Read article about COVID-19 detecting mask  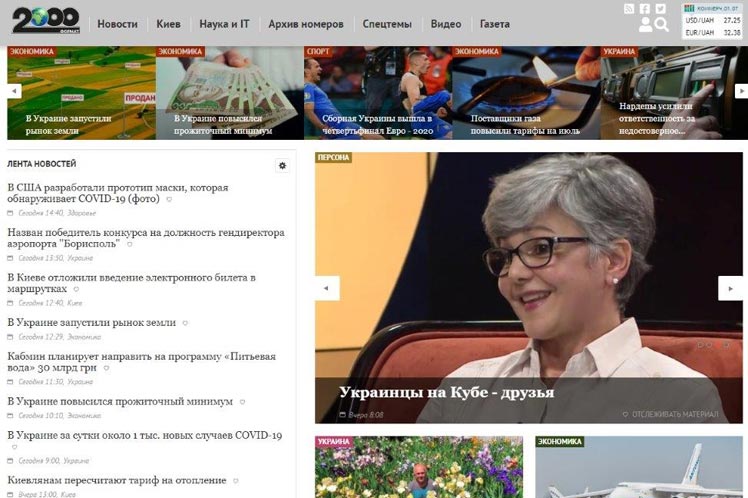[x=118, y=193]
